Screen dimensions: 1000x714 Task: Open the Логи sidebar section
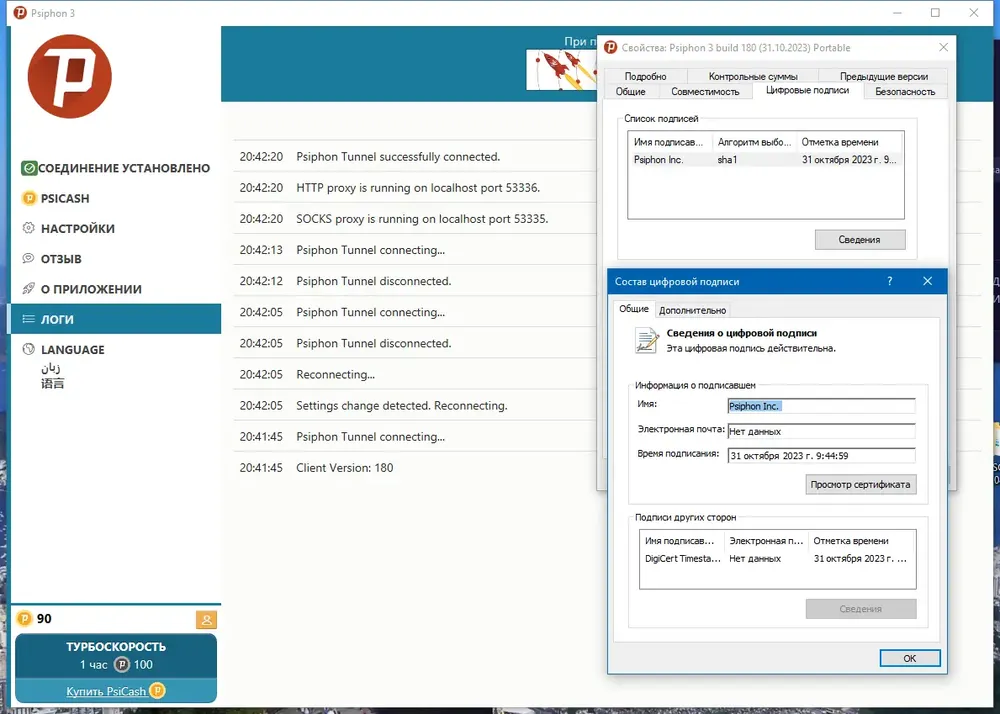point(116,319)
